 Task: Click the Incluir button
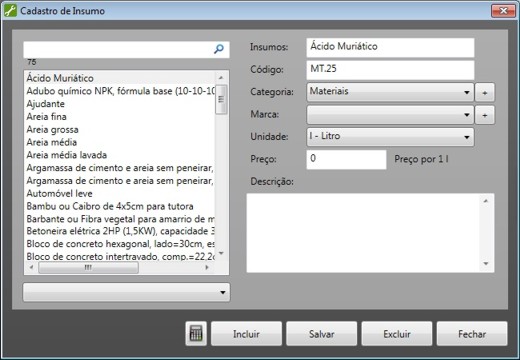246,334
